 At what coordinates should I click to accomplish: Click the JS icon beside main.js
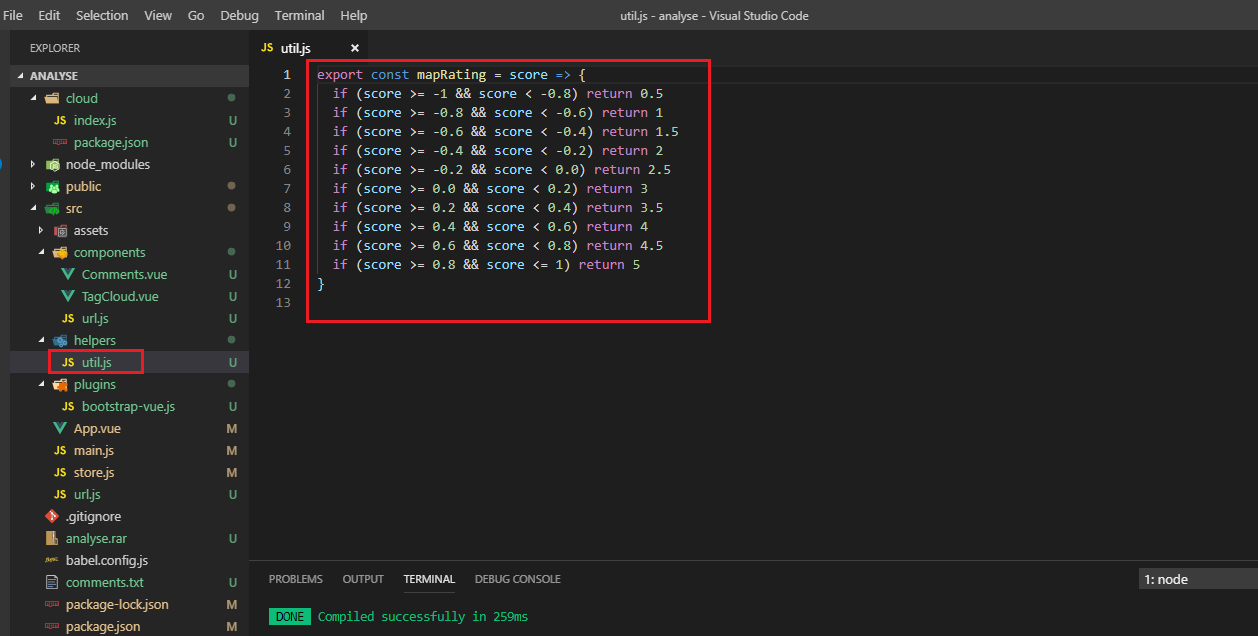point(60,450)
